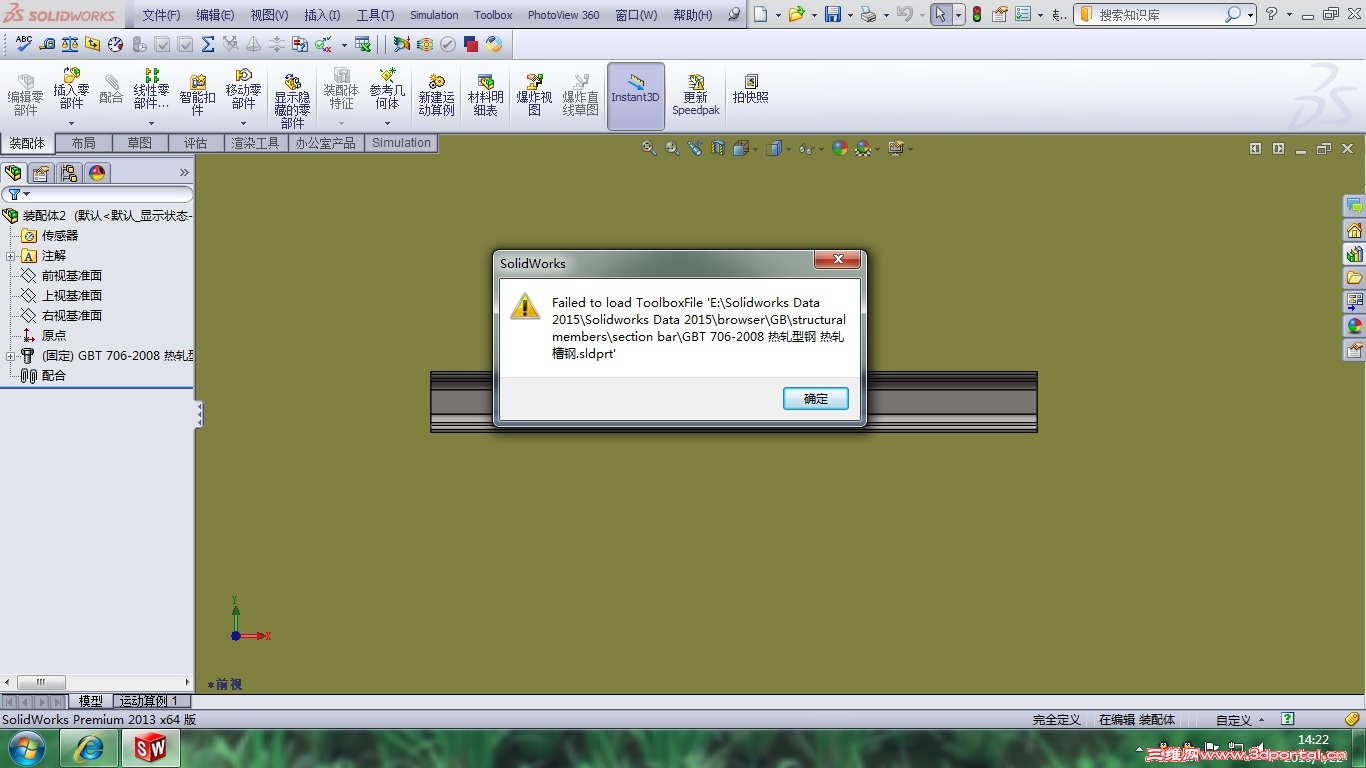The height and width of the screenshot is (768, 1366).
Task: Click the 搜索知识库 search field
Action: (x=1158, y=15)
